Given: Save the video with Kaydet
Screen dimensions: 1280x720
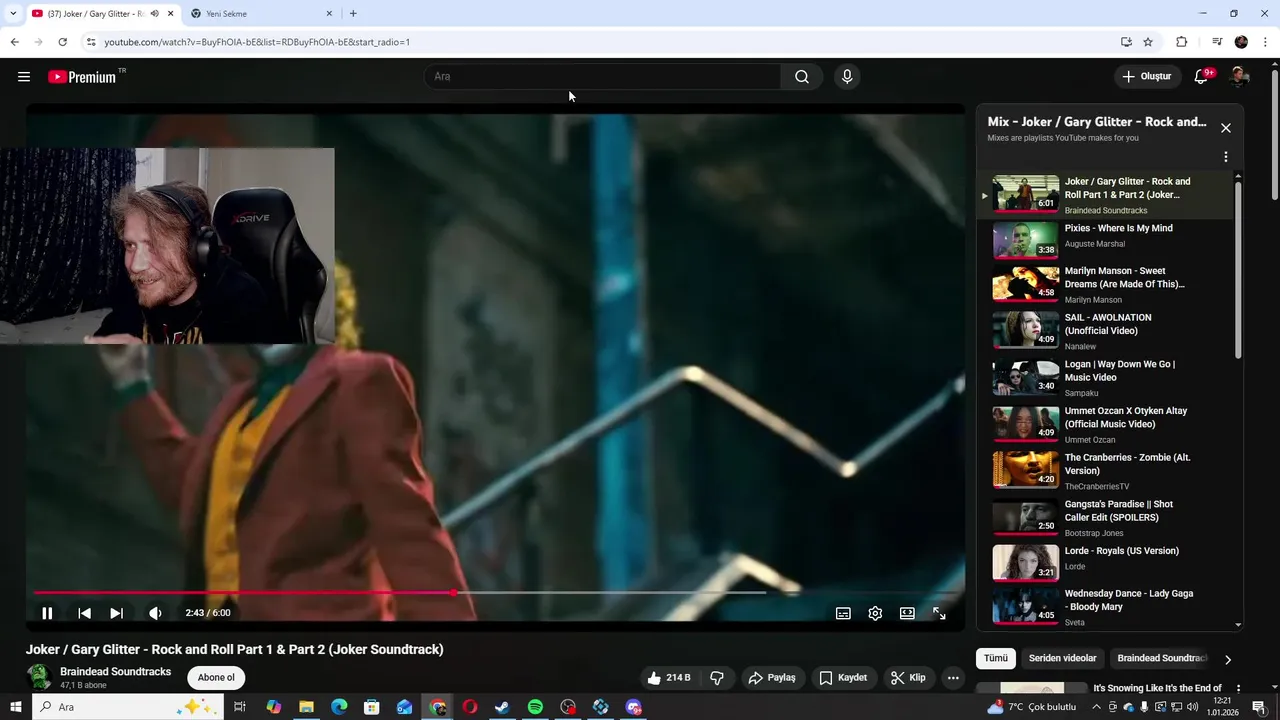Looking at the screenshot, I should coord(843,678).
